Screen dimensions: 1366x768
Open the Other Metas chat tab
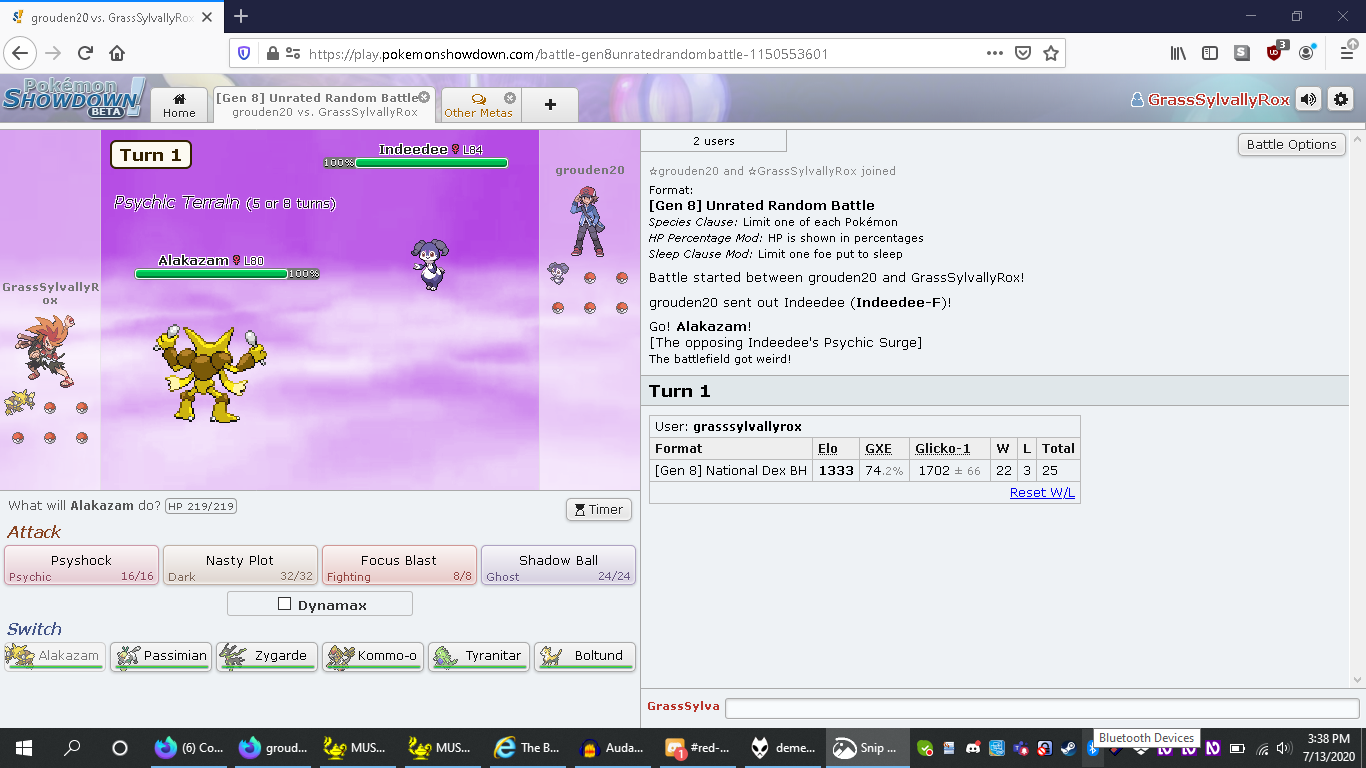(x=478, y=105)
